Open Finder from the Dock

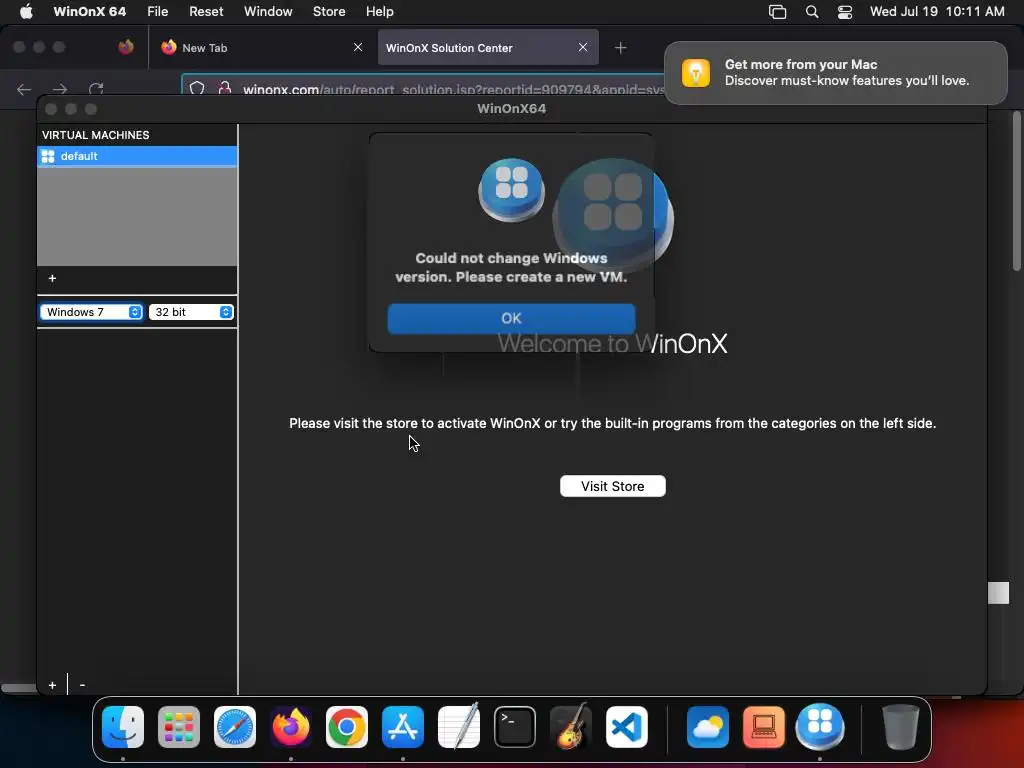(123, 727)
